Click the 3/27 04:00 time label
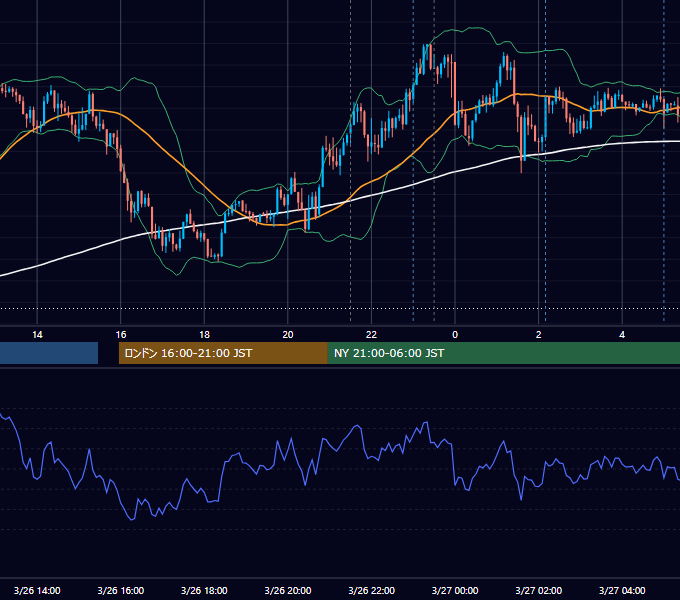This screenshot has height=600, width=680. click(622, 590)
